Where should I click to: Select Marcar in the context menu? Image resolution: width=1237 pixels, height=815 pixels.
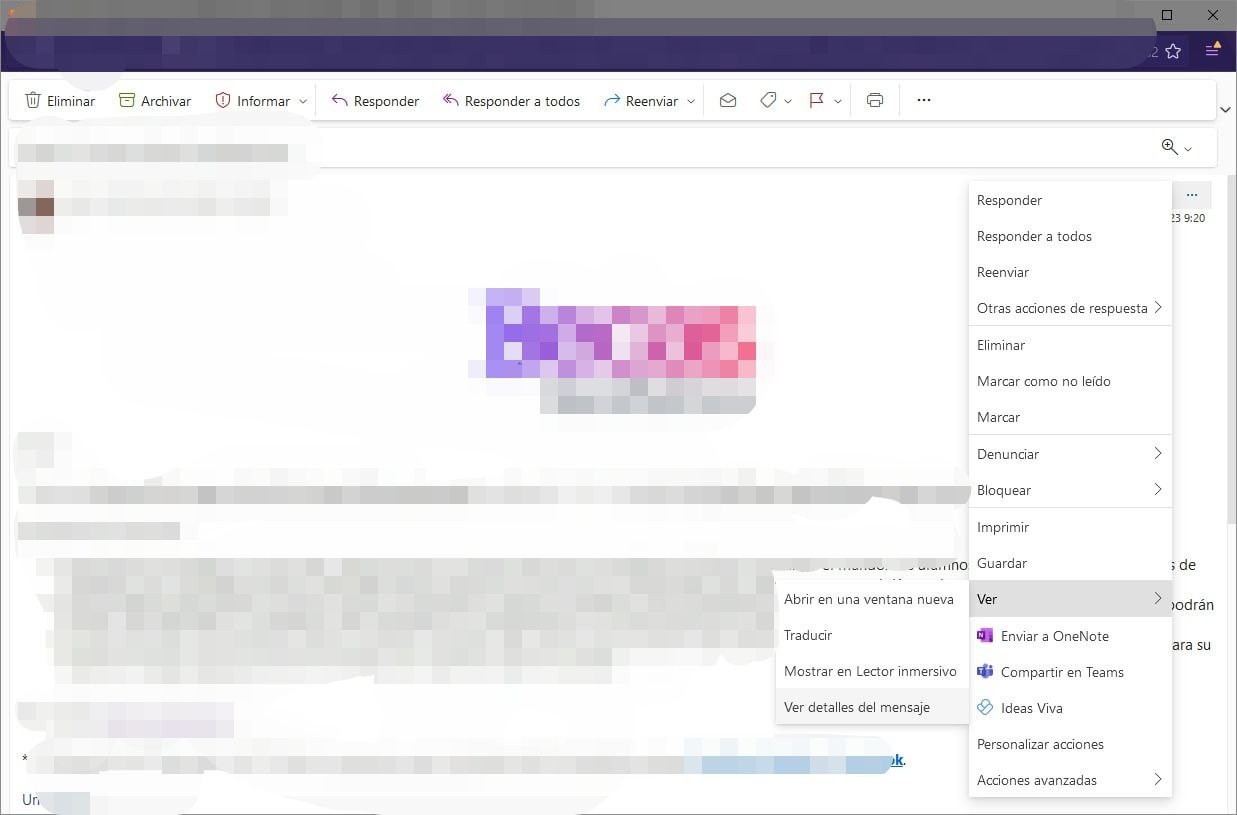[x=1070, y=417]
